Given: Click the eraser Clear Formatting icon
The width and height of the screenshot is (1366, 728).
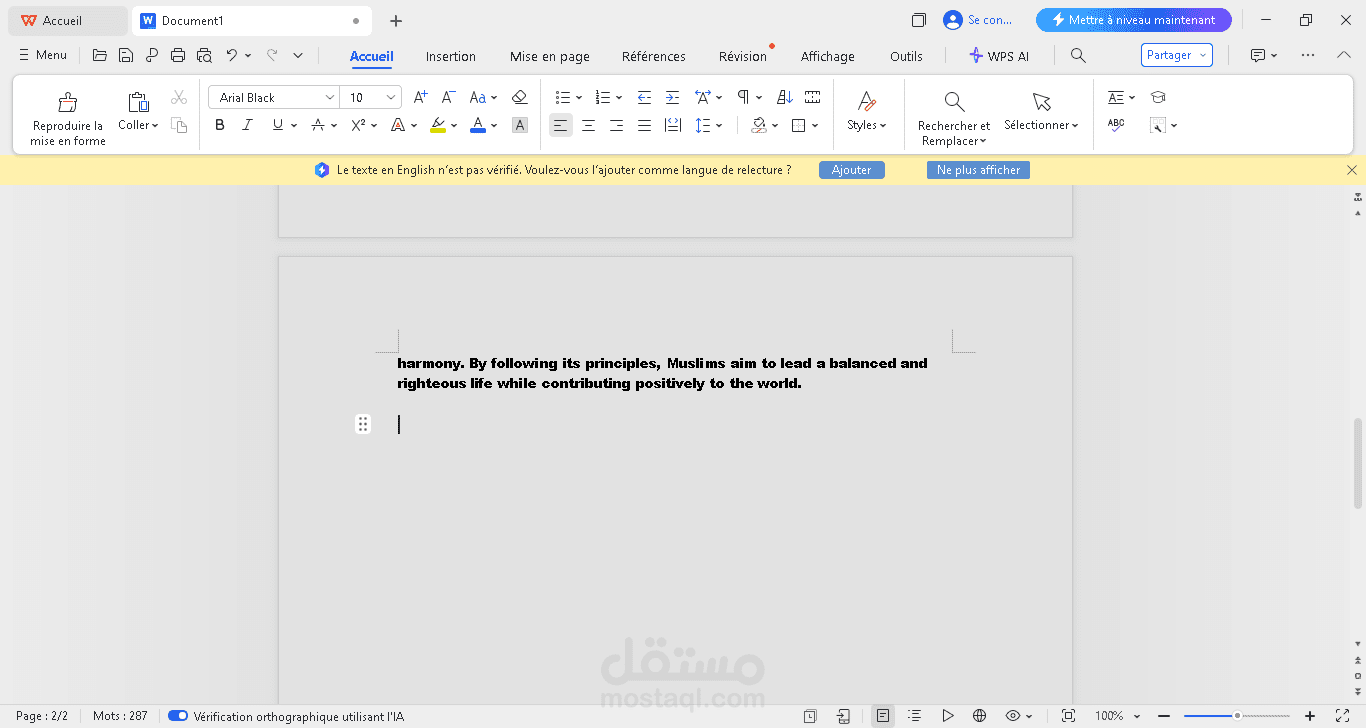Looking at the screenshot, I should tap(519, 97).
